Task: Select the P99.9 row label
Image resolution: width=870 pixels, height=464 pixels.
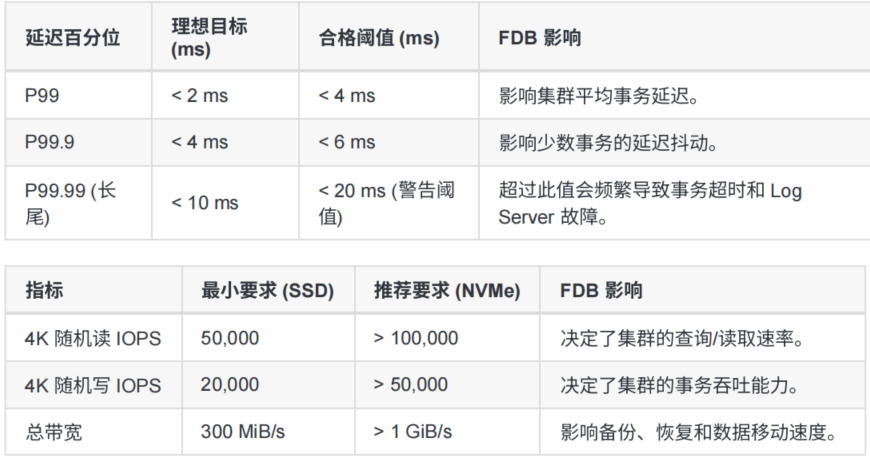Action: [x=49, y=142]
